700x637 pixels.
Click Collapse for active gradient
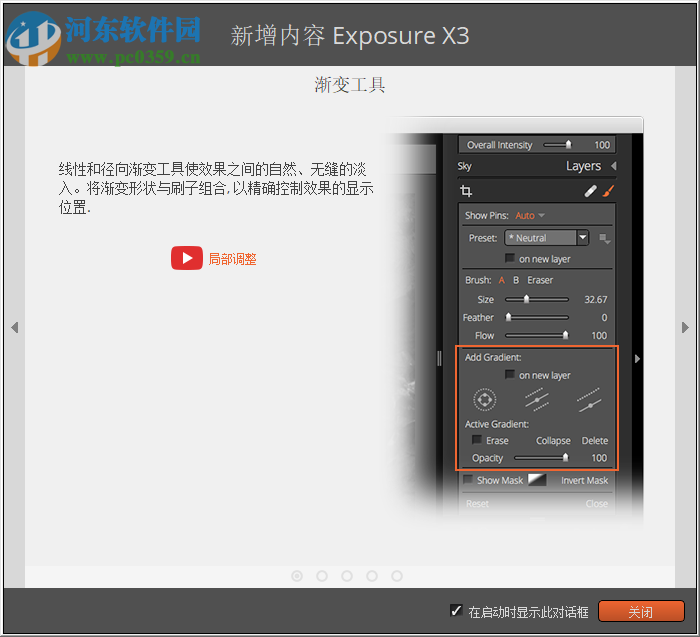pos(553,441)
